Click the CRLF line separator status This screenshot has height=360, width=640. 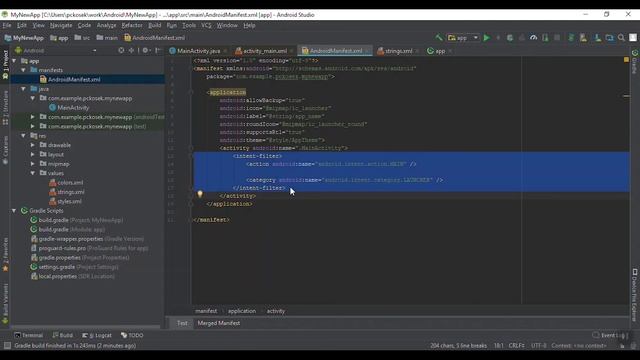(x=516, y=346)
